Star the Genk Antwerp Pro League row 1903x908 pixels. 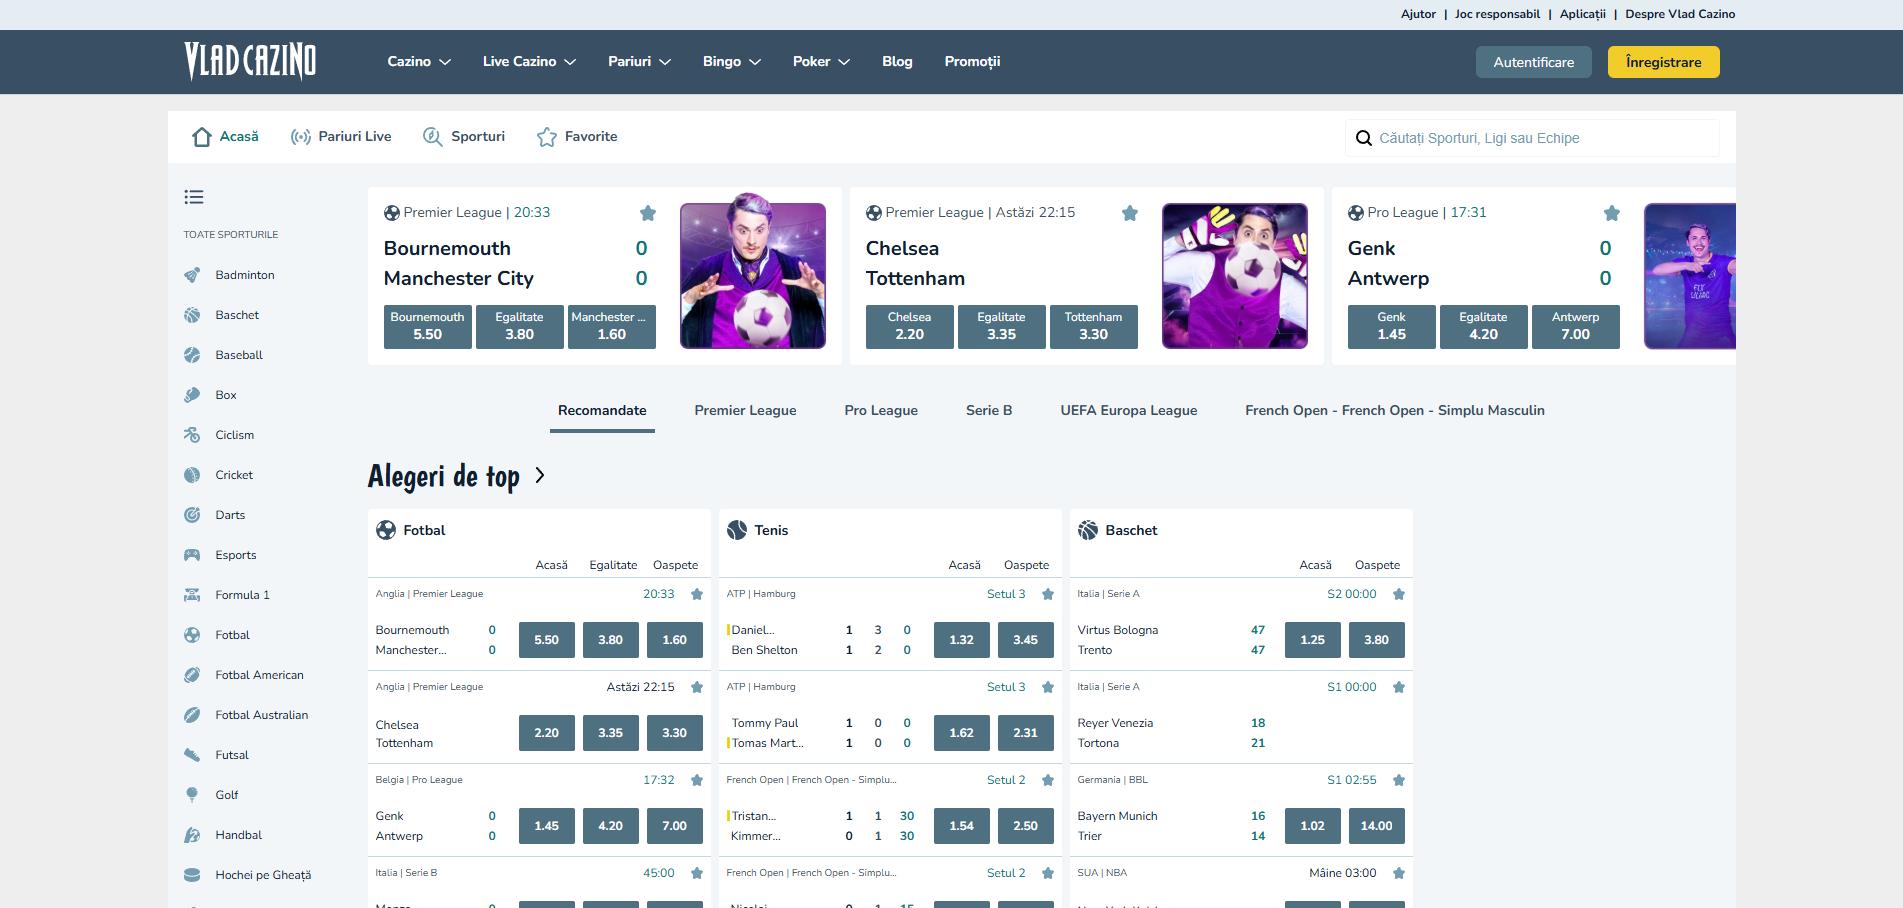point(697,780)
